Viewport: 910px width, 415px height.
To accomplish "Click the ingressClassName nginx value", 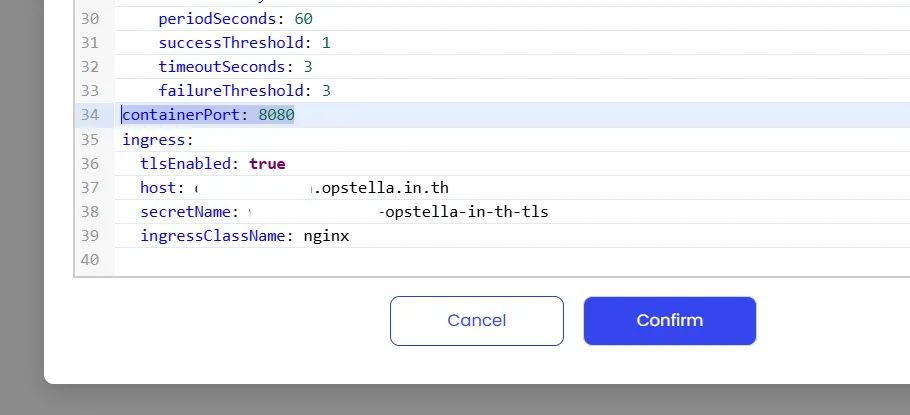I will (x=326, y=236).
